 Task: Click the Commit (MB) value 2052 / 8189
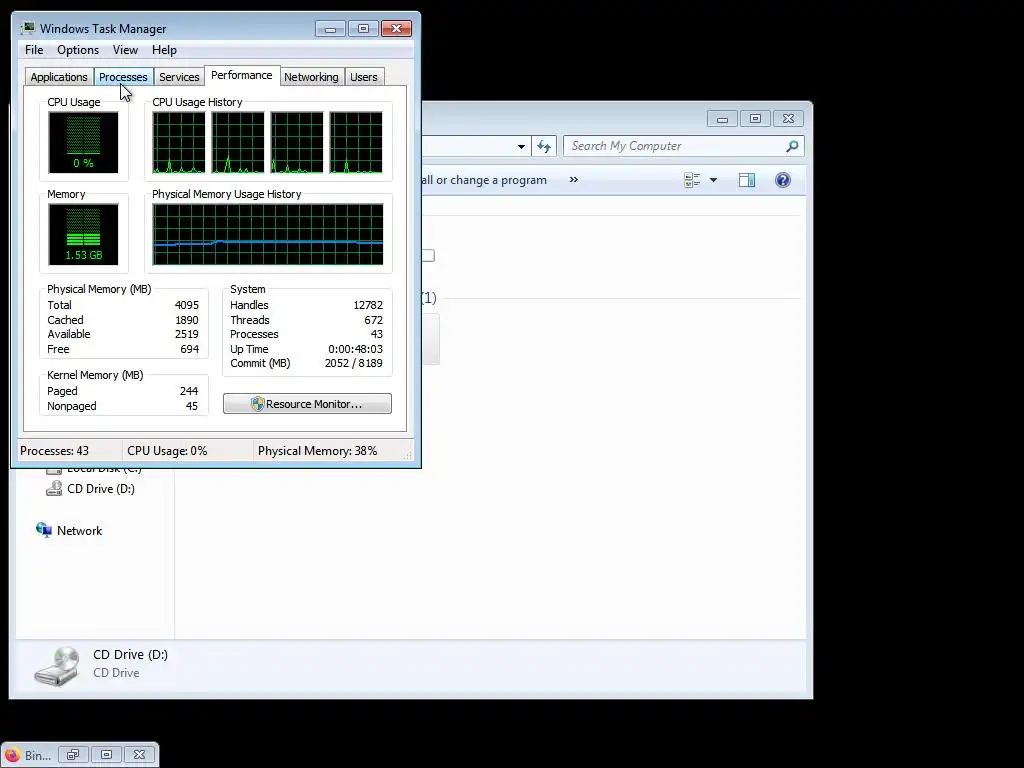(x=353, y=364)
